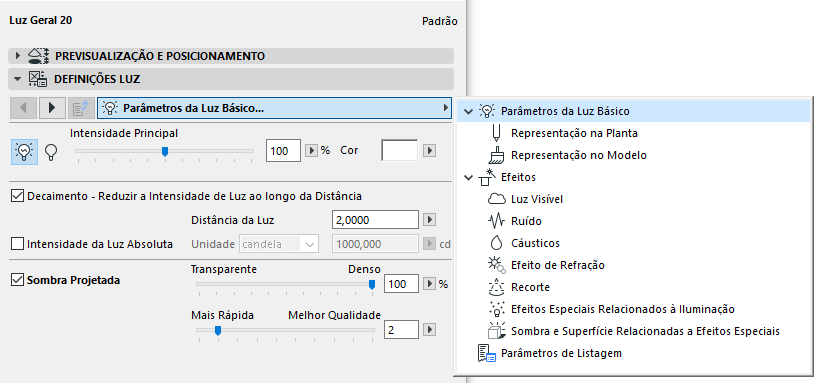The height and width of the screenshot is (383, 819).
Task: Select Efeitos Especiais Relacionados à Iluminação entry
Action: [623, 309]
